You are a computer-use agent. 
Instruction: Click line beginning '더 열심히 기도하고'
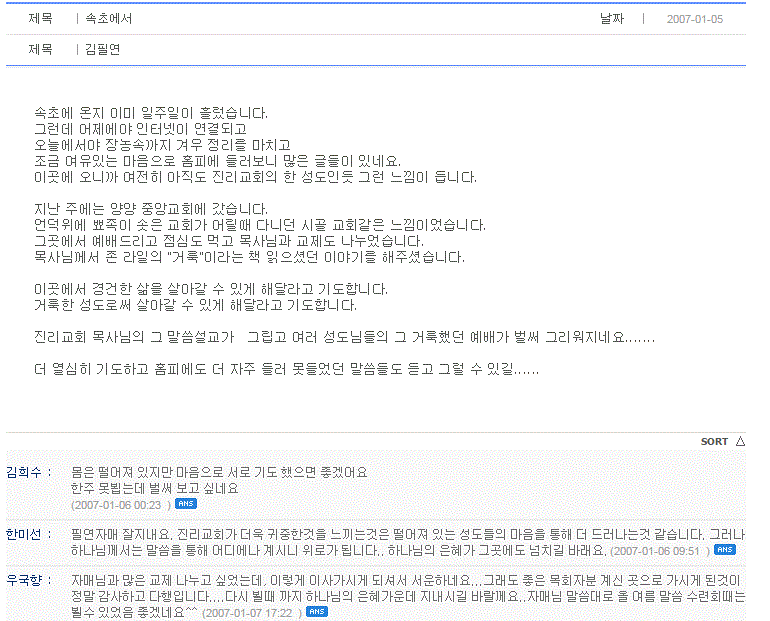pyautogui.click(x=286, y=369)
